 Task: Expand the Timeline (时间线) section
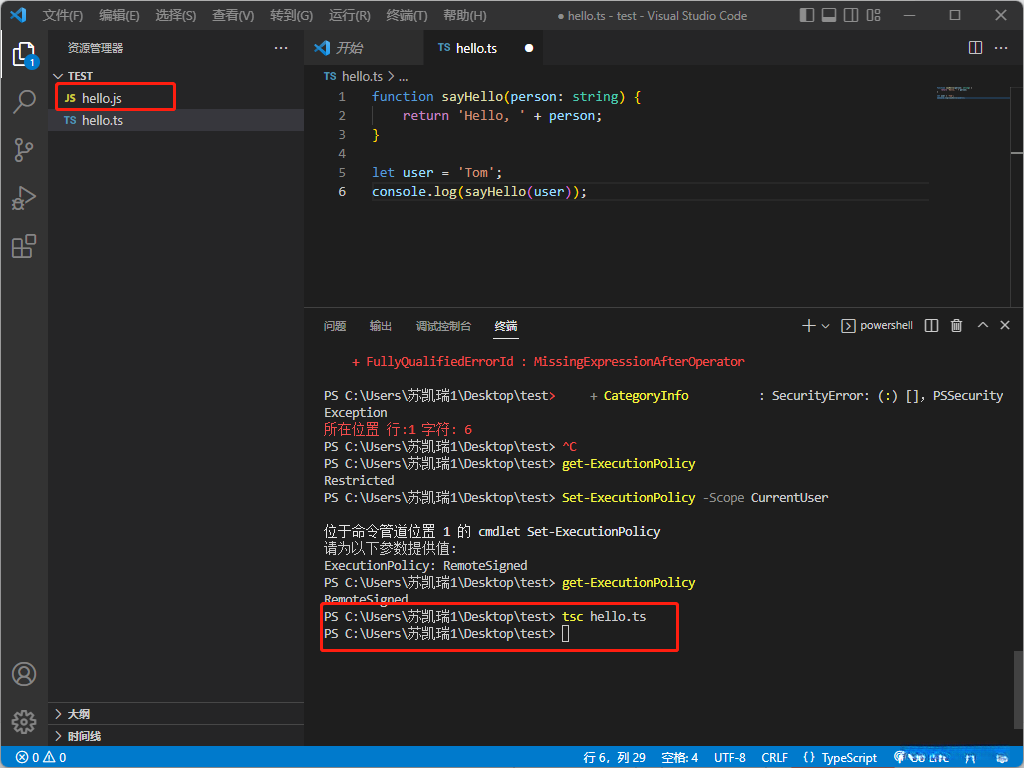point(84,736)
